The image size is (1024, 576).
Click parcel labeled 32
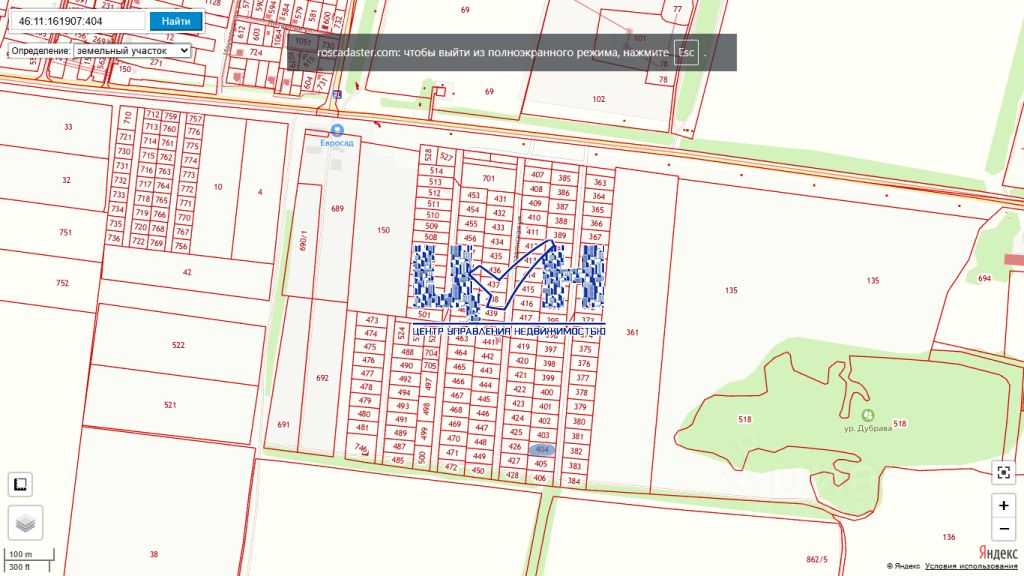click(66, 180)
